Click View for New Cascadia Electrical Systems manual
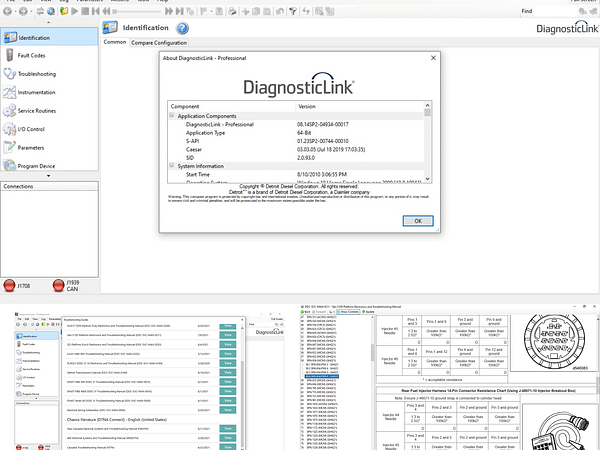600x450 pixels. point(228,429)
